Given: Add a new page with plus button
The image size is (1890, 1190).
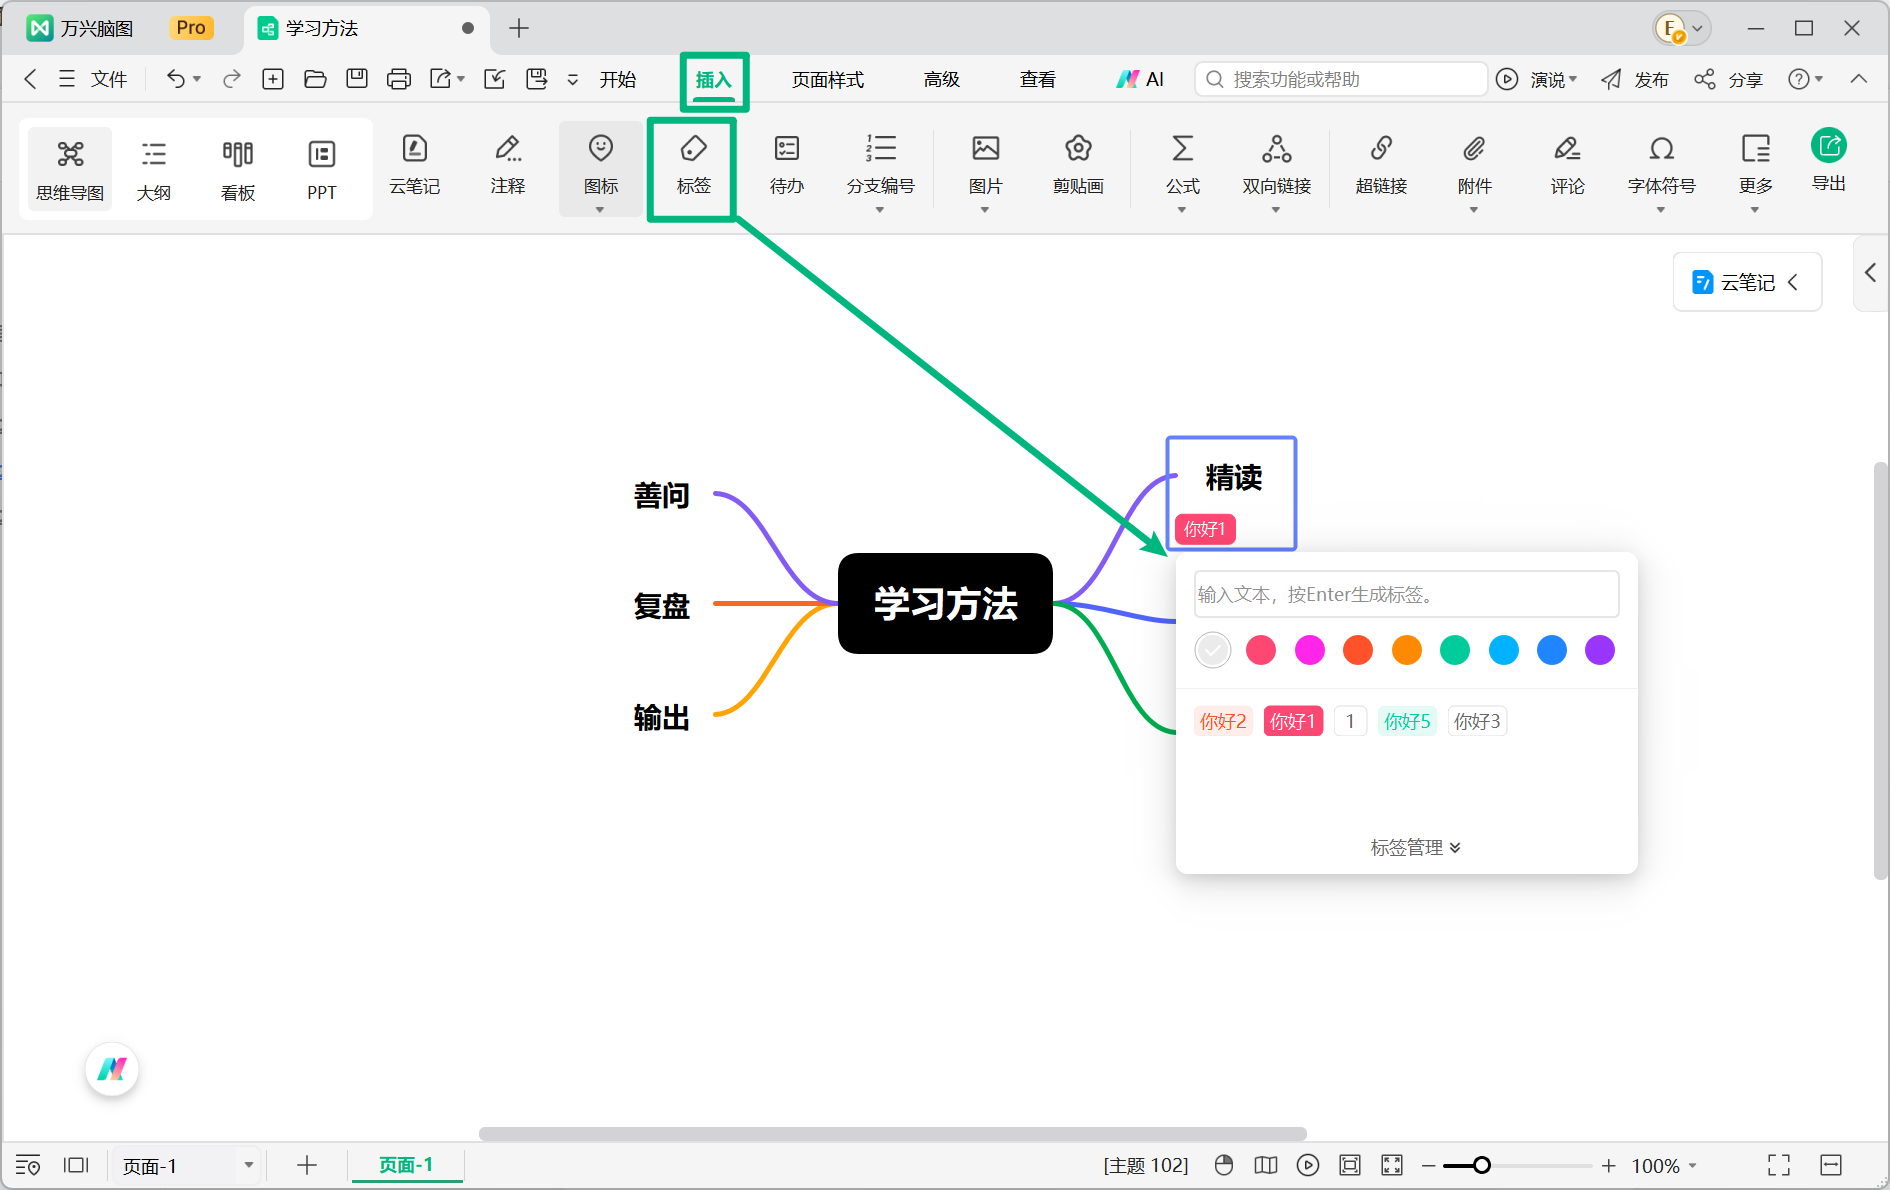Looking at the screenshot, I should click(x=307, y=1165).
